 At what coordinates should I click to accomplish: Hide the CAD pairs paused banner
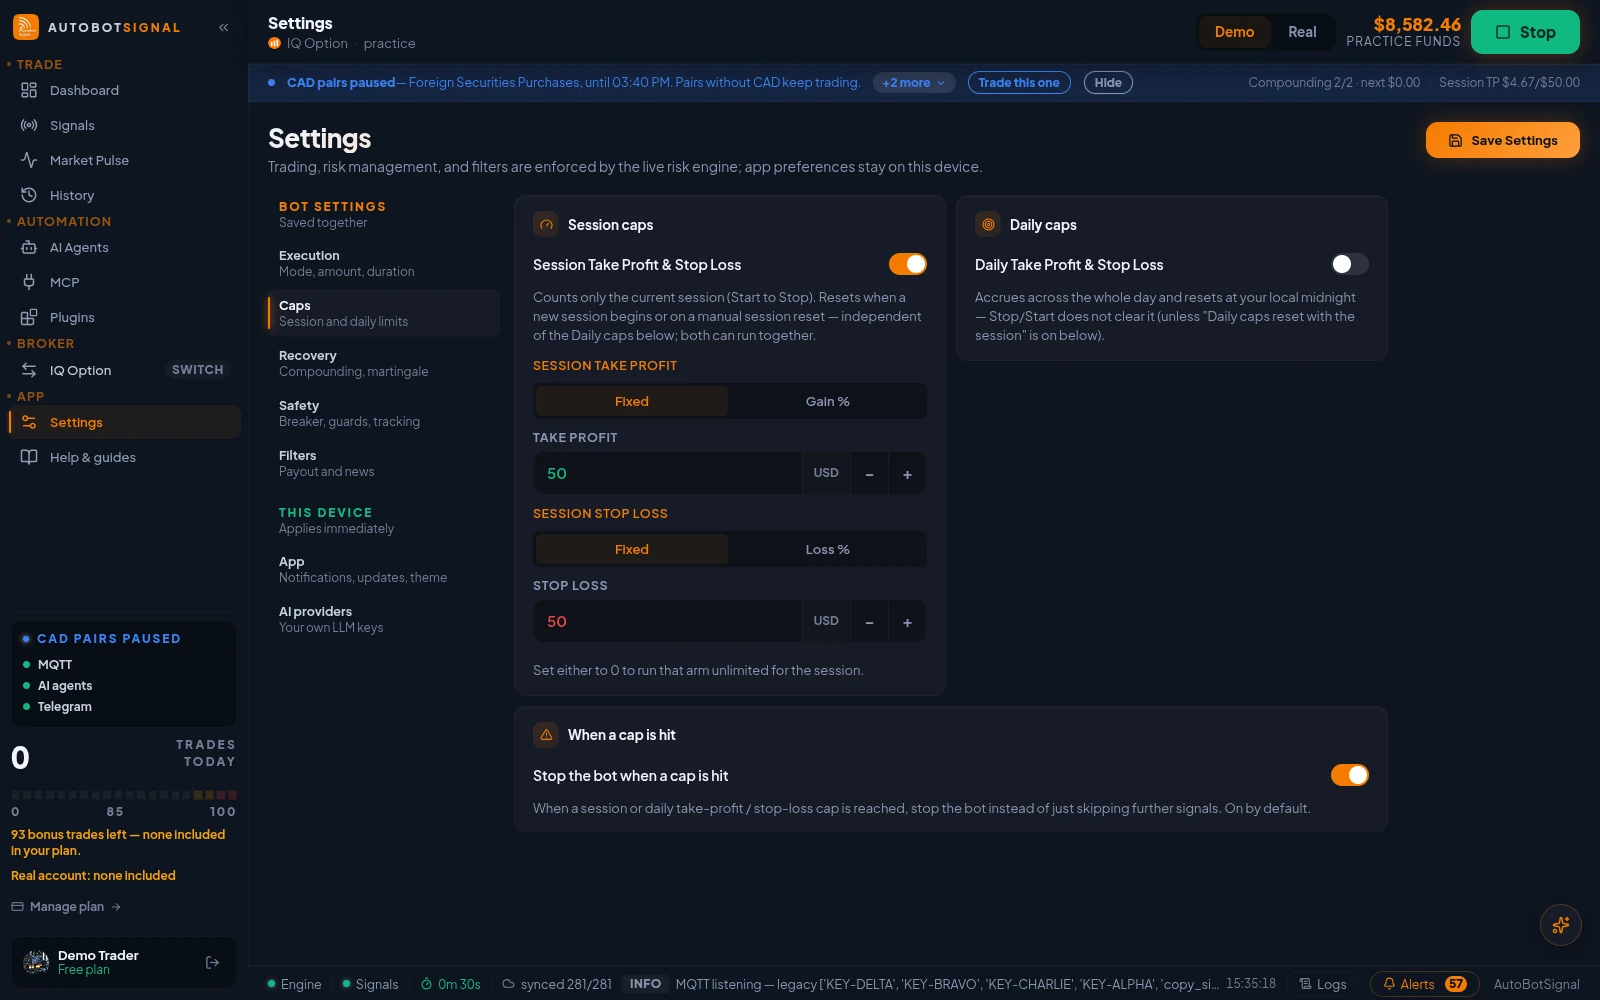[x=1108, y=83]
